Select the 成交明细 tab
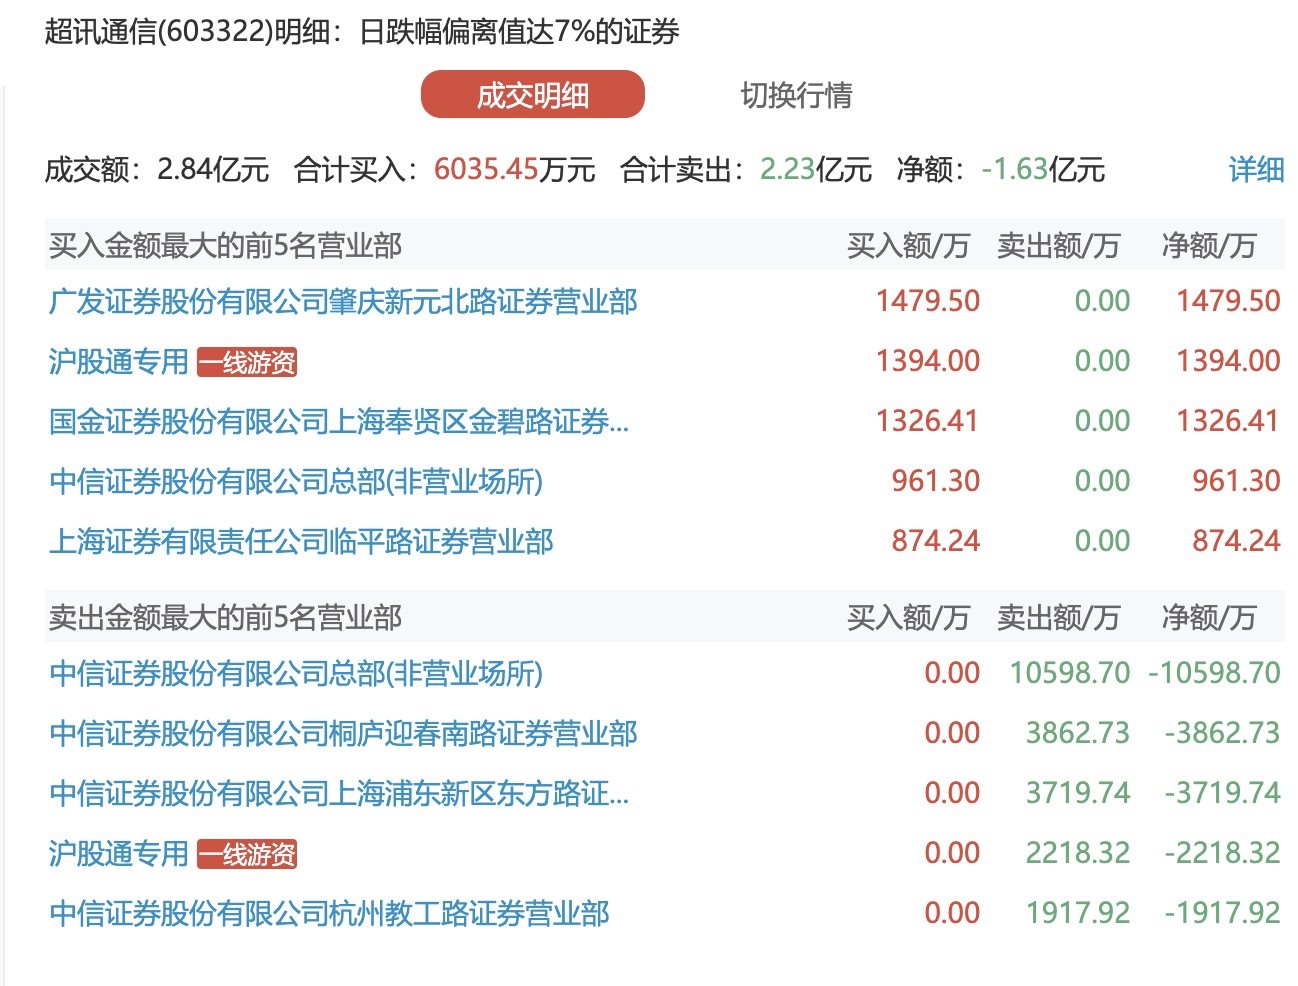1298x986 pixels. 533,95
